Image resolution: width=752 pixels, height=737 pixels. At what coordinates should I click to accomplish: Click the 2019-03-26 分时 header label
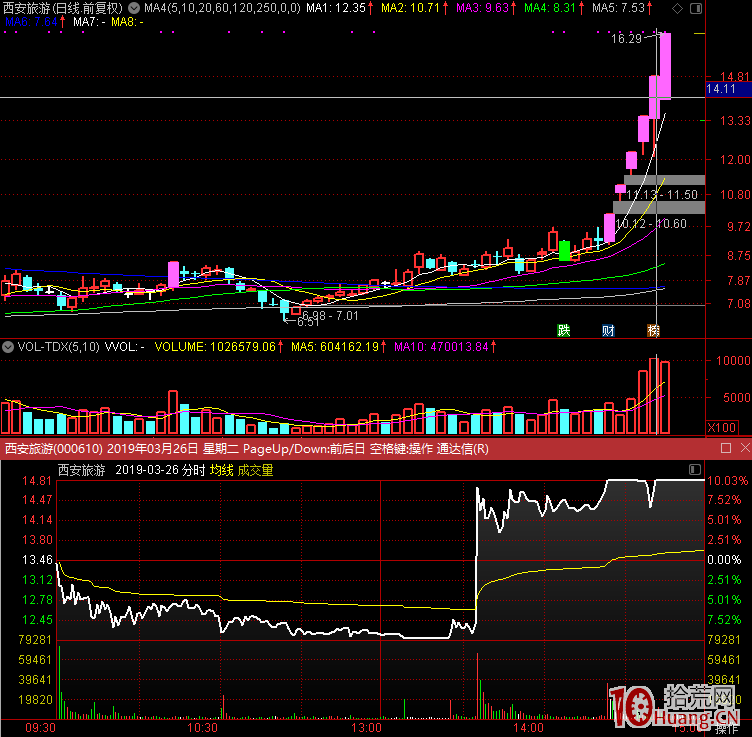[160, 470]
